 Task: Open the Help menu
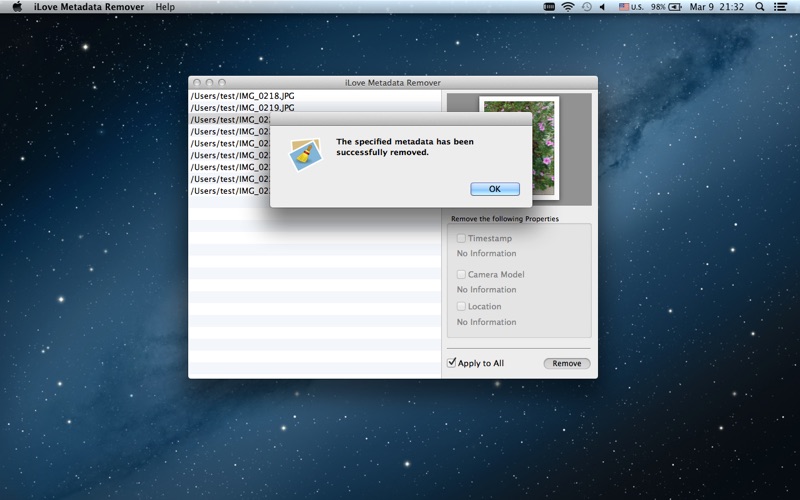coord(165,7)
